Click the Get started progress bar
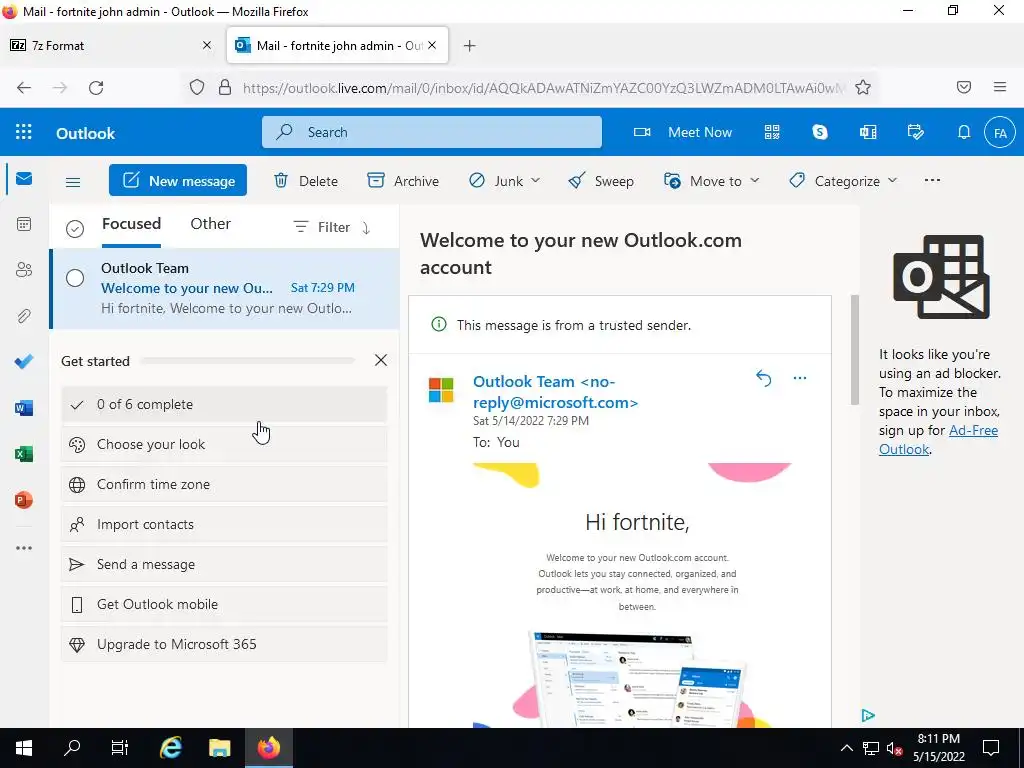This screenshot has width=1024, height=768. click(x=248, y=360)
